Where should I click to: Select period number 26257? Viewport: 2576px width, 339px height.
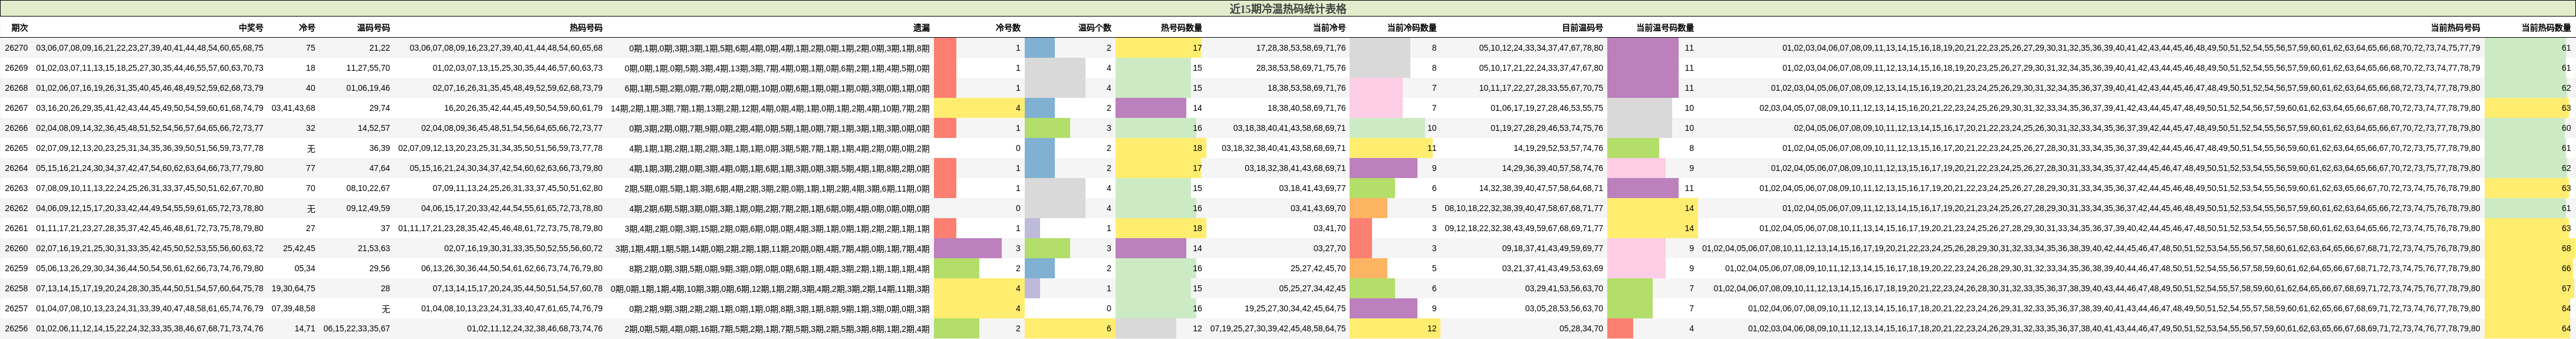pos(16,308)
